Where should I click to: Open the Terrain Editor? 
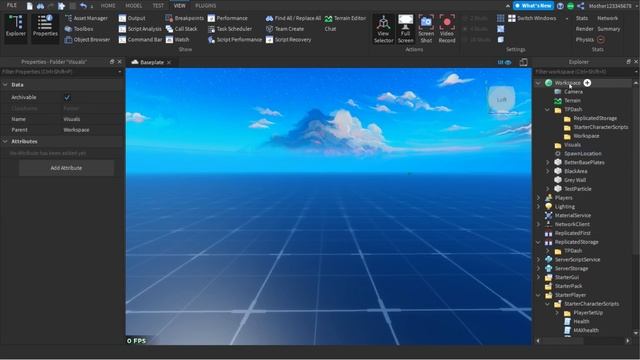point(345,18)
